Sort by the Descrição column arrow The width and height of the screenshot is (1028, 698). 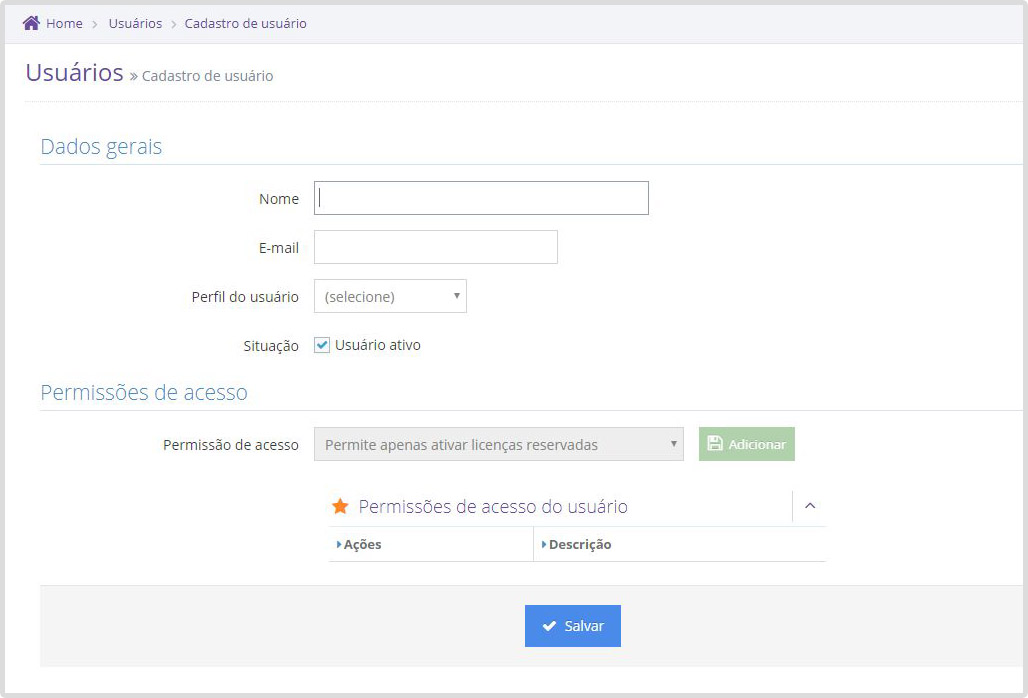(x=544, y=544)
